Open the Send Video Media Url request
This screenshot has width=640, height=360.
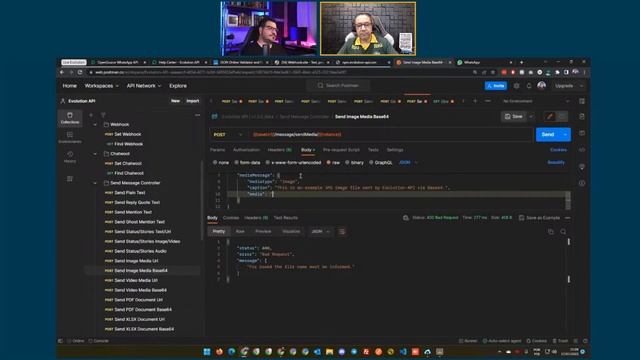pos(136,280)
